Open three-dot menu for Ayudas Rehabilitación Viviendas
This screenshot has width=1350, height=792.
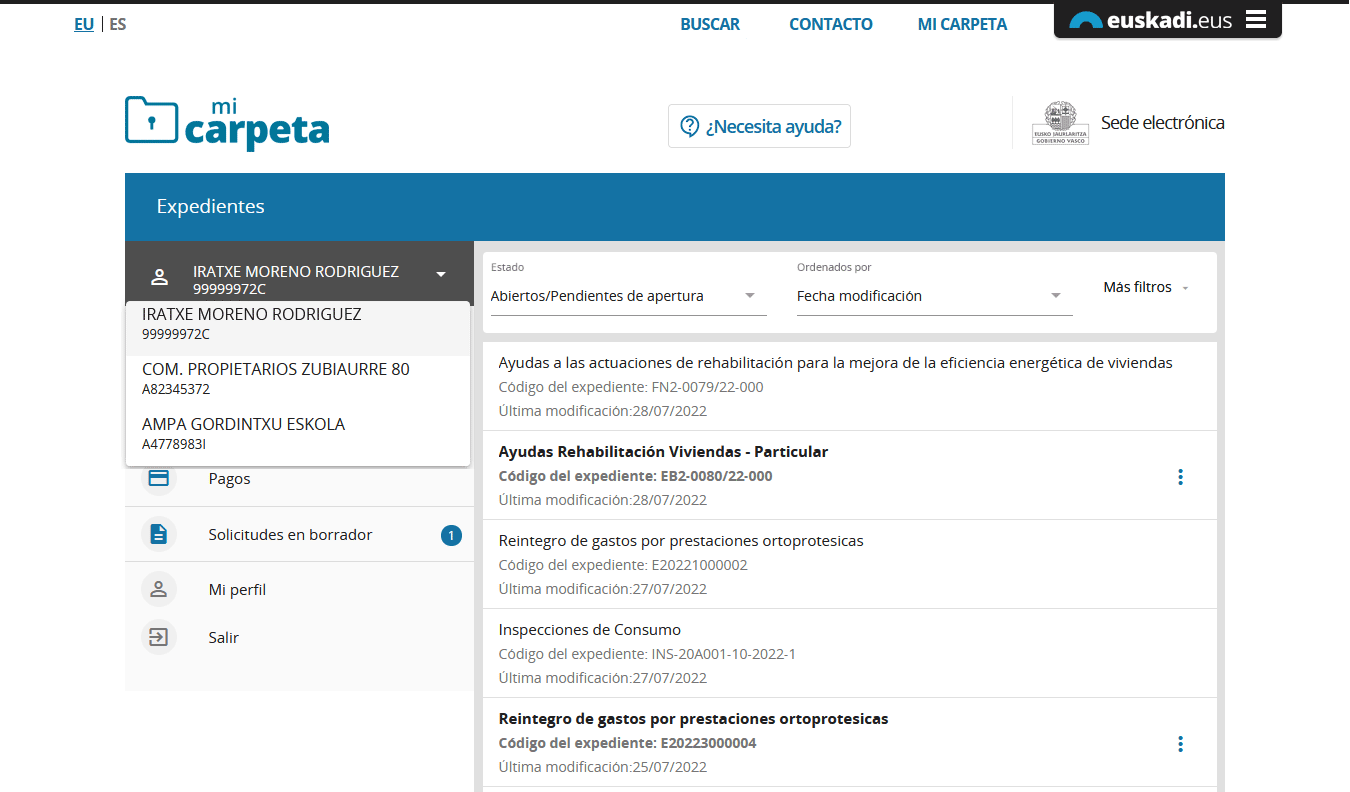(1180, 477)
